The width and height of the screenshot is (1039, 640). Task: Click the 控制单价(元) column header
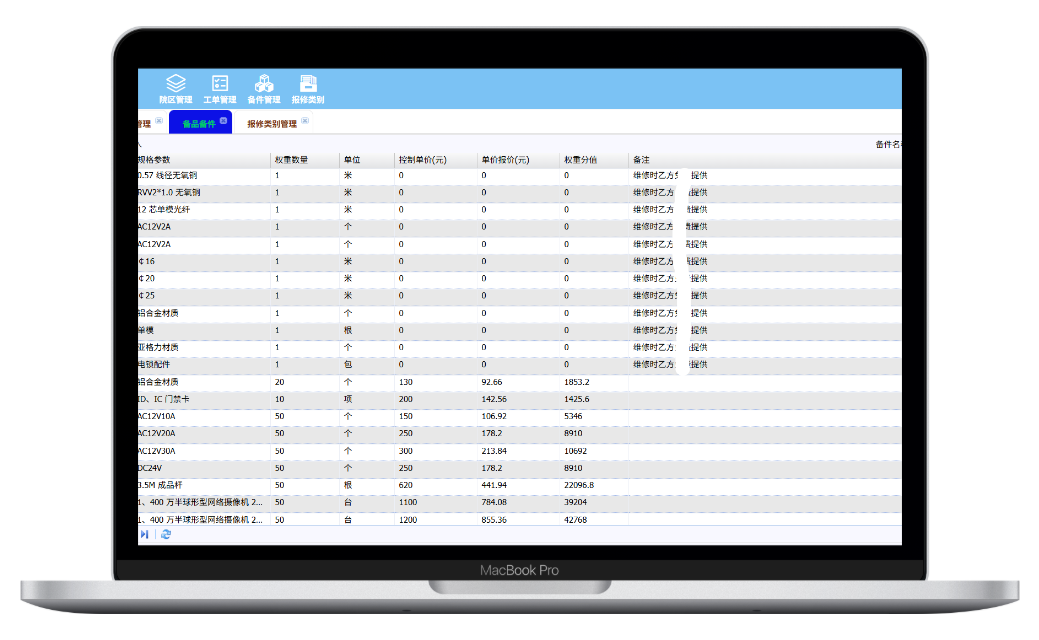[x=422, y=160]
